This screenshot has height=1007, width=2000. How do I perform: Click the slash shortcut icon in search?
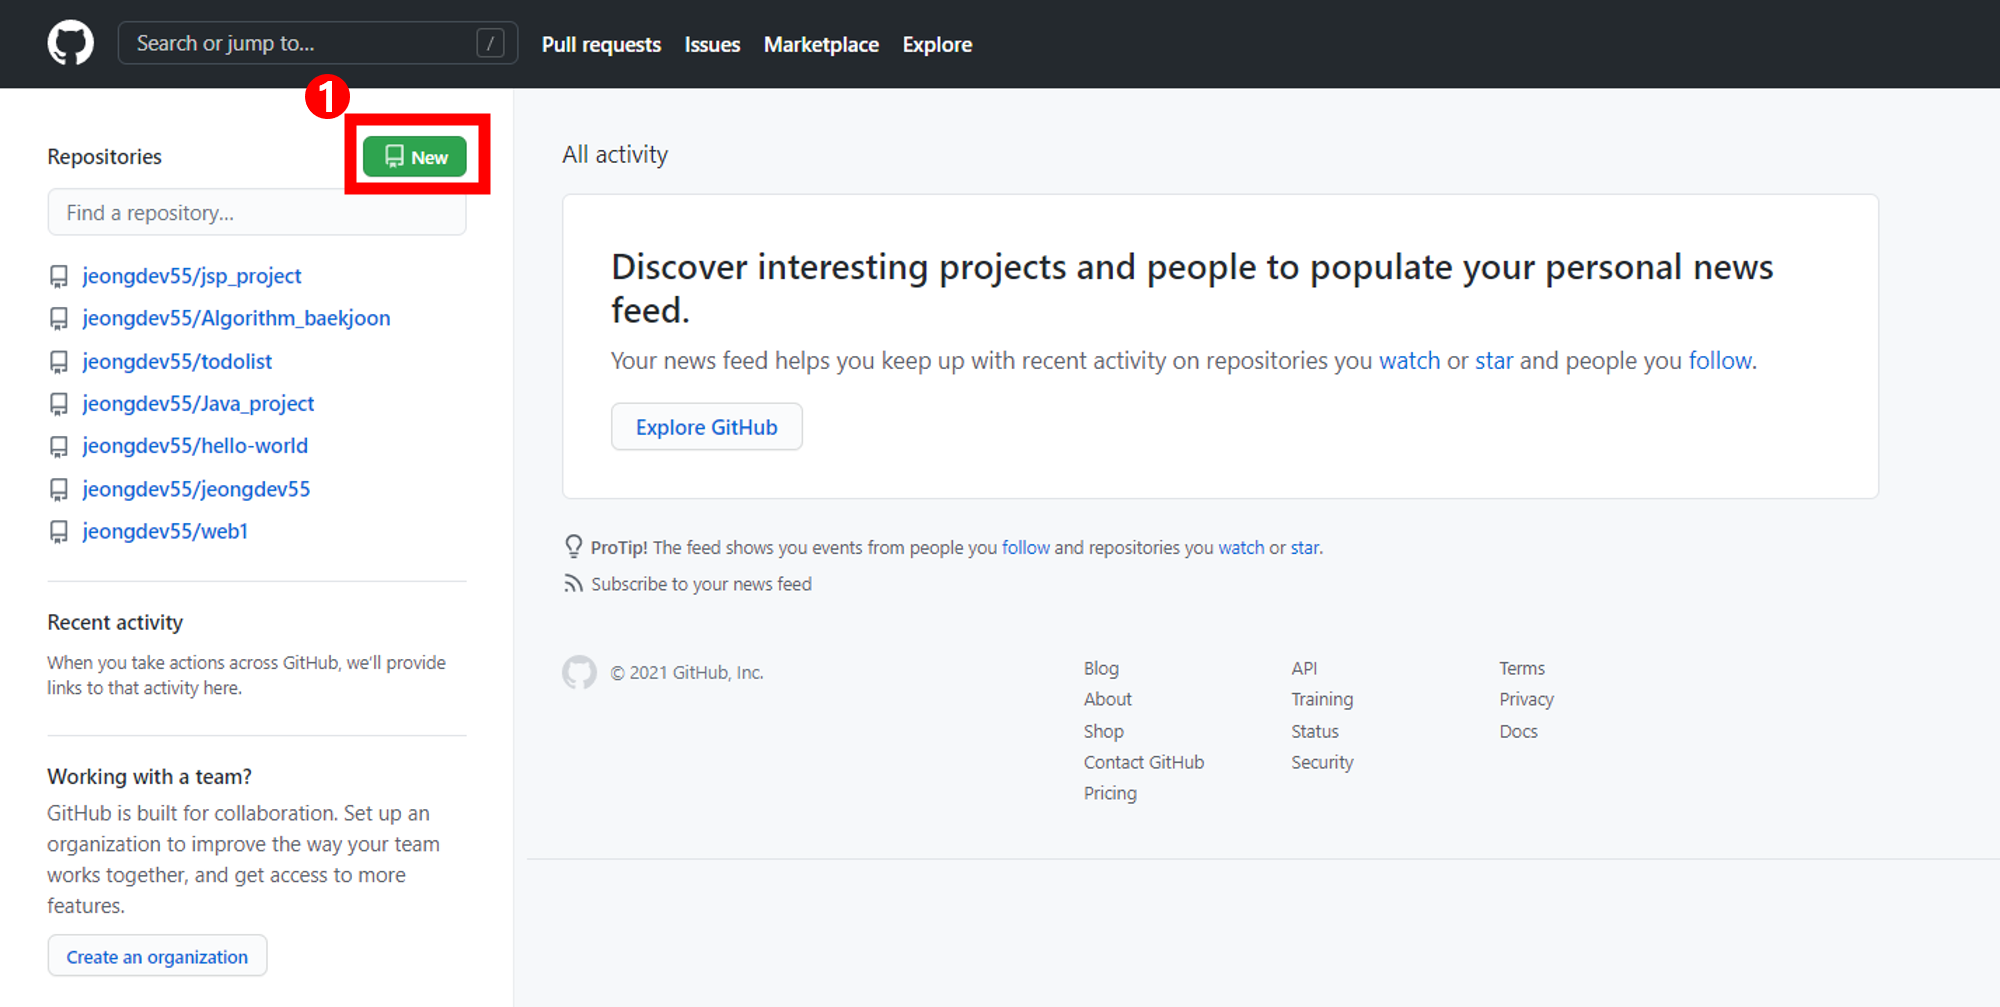pyautogui.click(x=490, y=43)
